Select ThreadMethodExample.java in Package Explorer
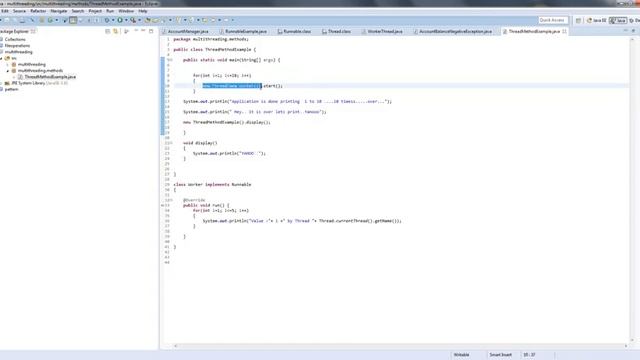The image size is (640, 360). coord(50,77)
